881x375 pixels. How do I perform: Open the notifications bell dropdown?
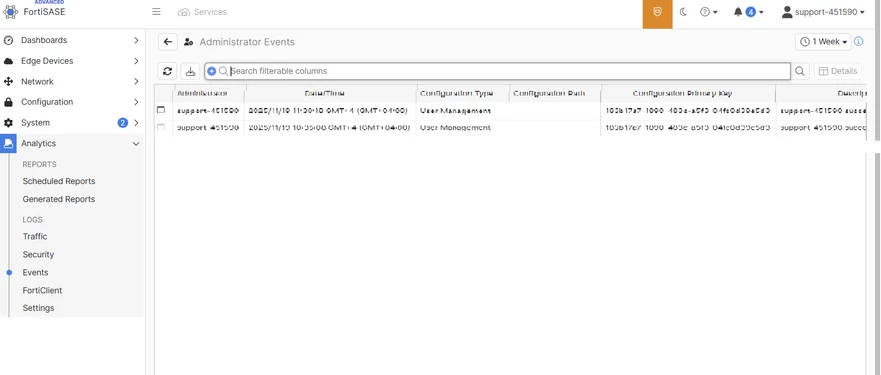point(748,12)
